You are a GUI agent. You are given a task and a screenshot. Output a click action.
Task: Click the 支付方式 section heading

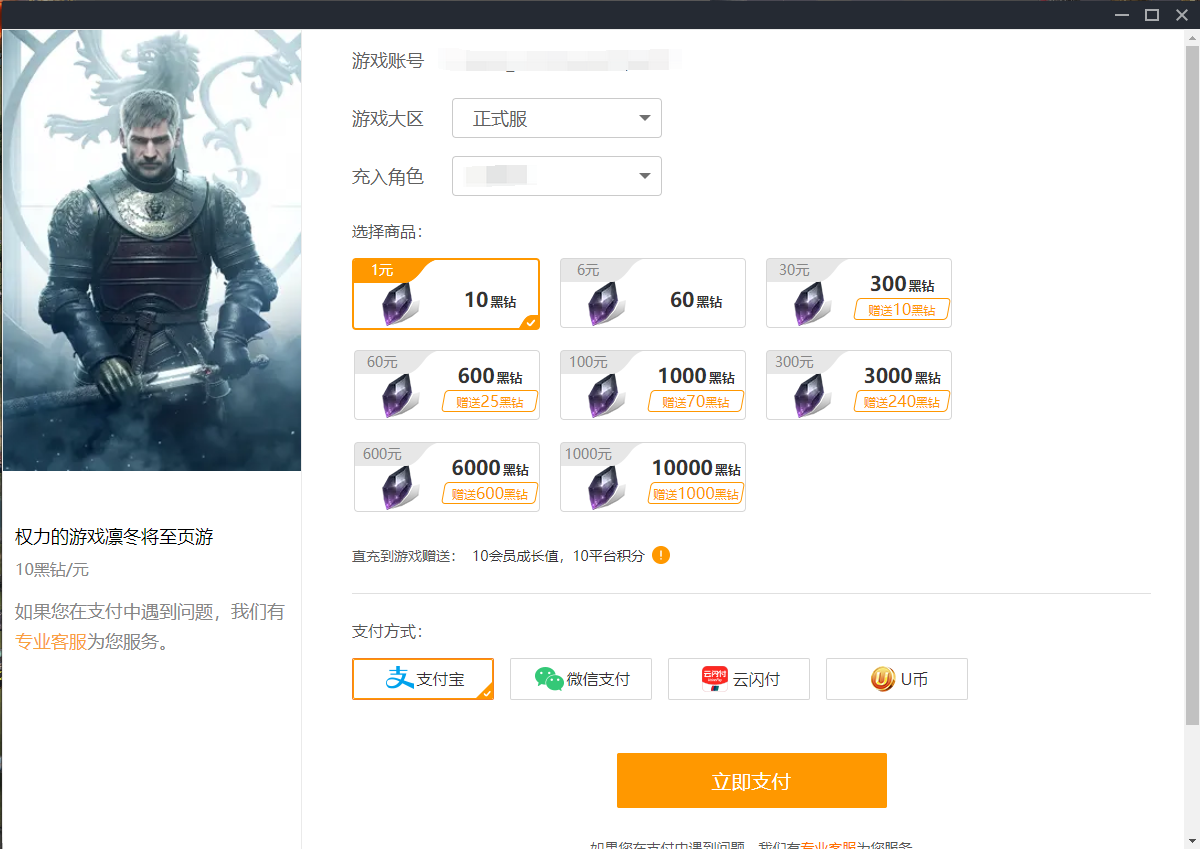(x=387, y=632)
